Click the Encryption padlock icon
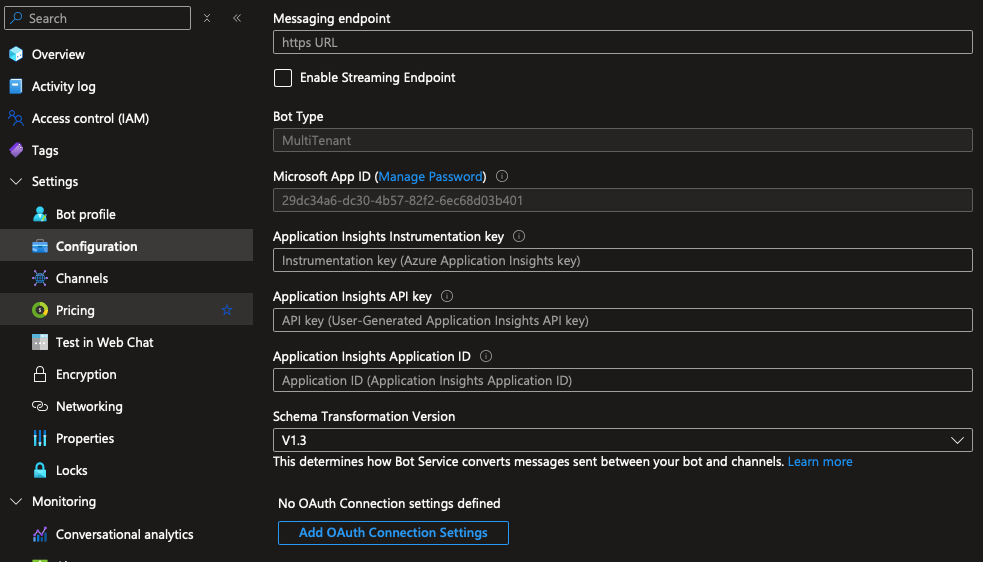Viewport: 983px width, 562px height. pos(40,374)
